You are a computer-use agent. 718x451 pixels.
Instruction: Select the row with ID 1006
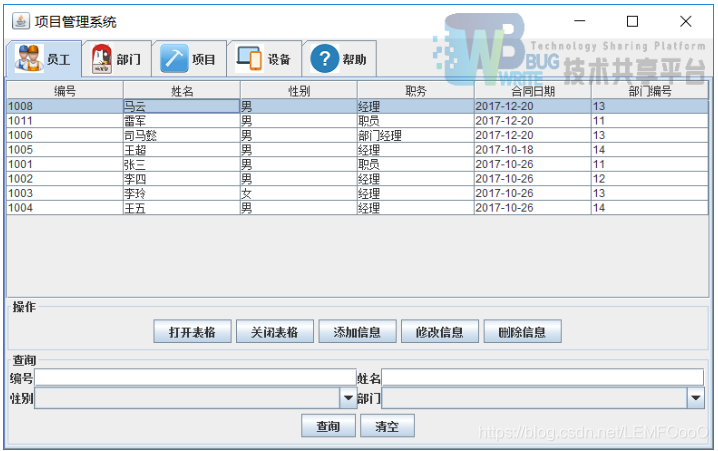(358, 136)
